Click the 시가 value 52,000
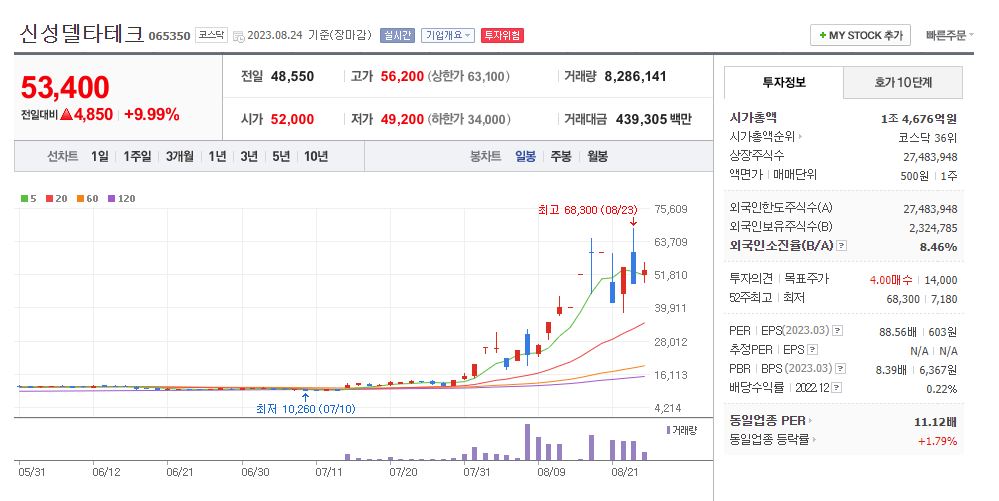Screen dimensions: 999x501 pyautogui.click(x=292, y=119)
